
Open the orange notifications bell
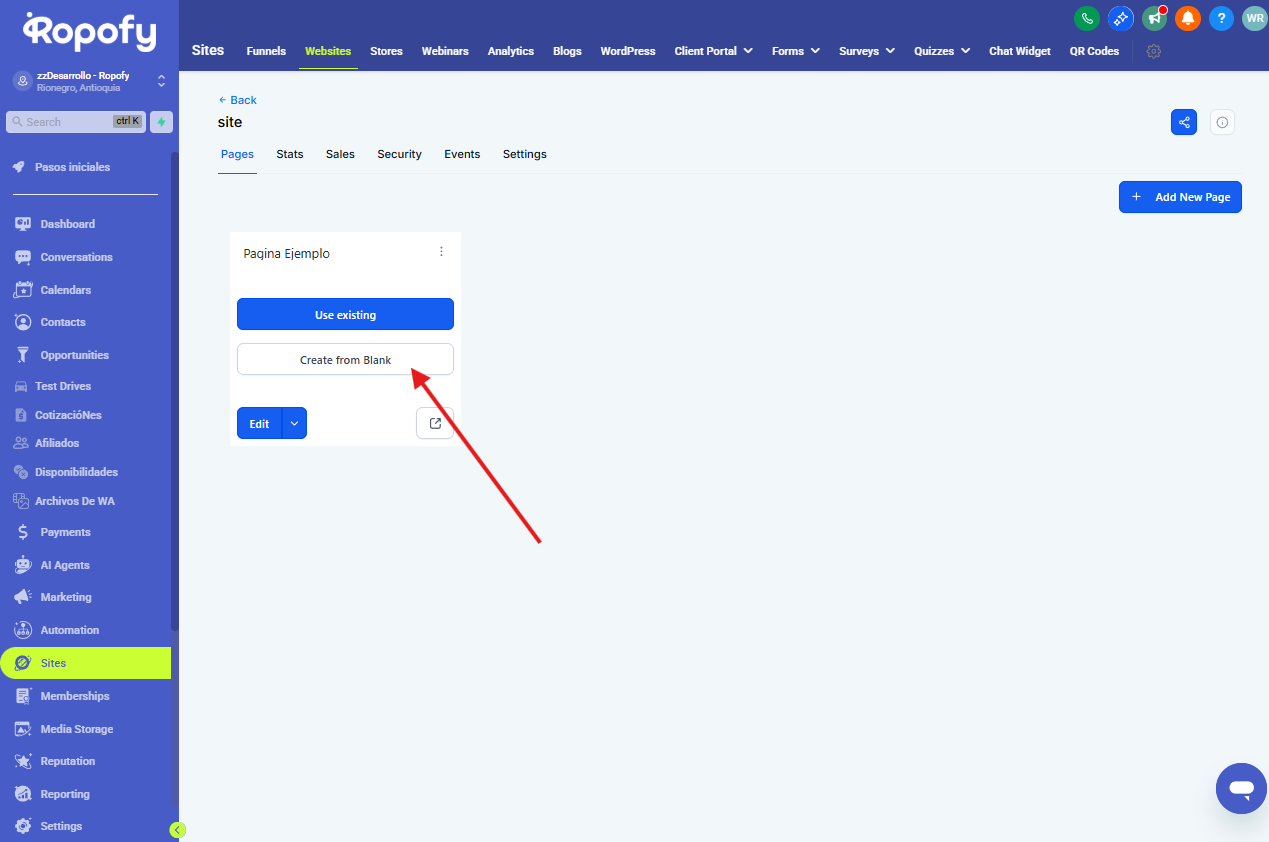pyautogui.click(x=1187, y=18)
